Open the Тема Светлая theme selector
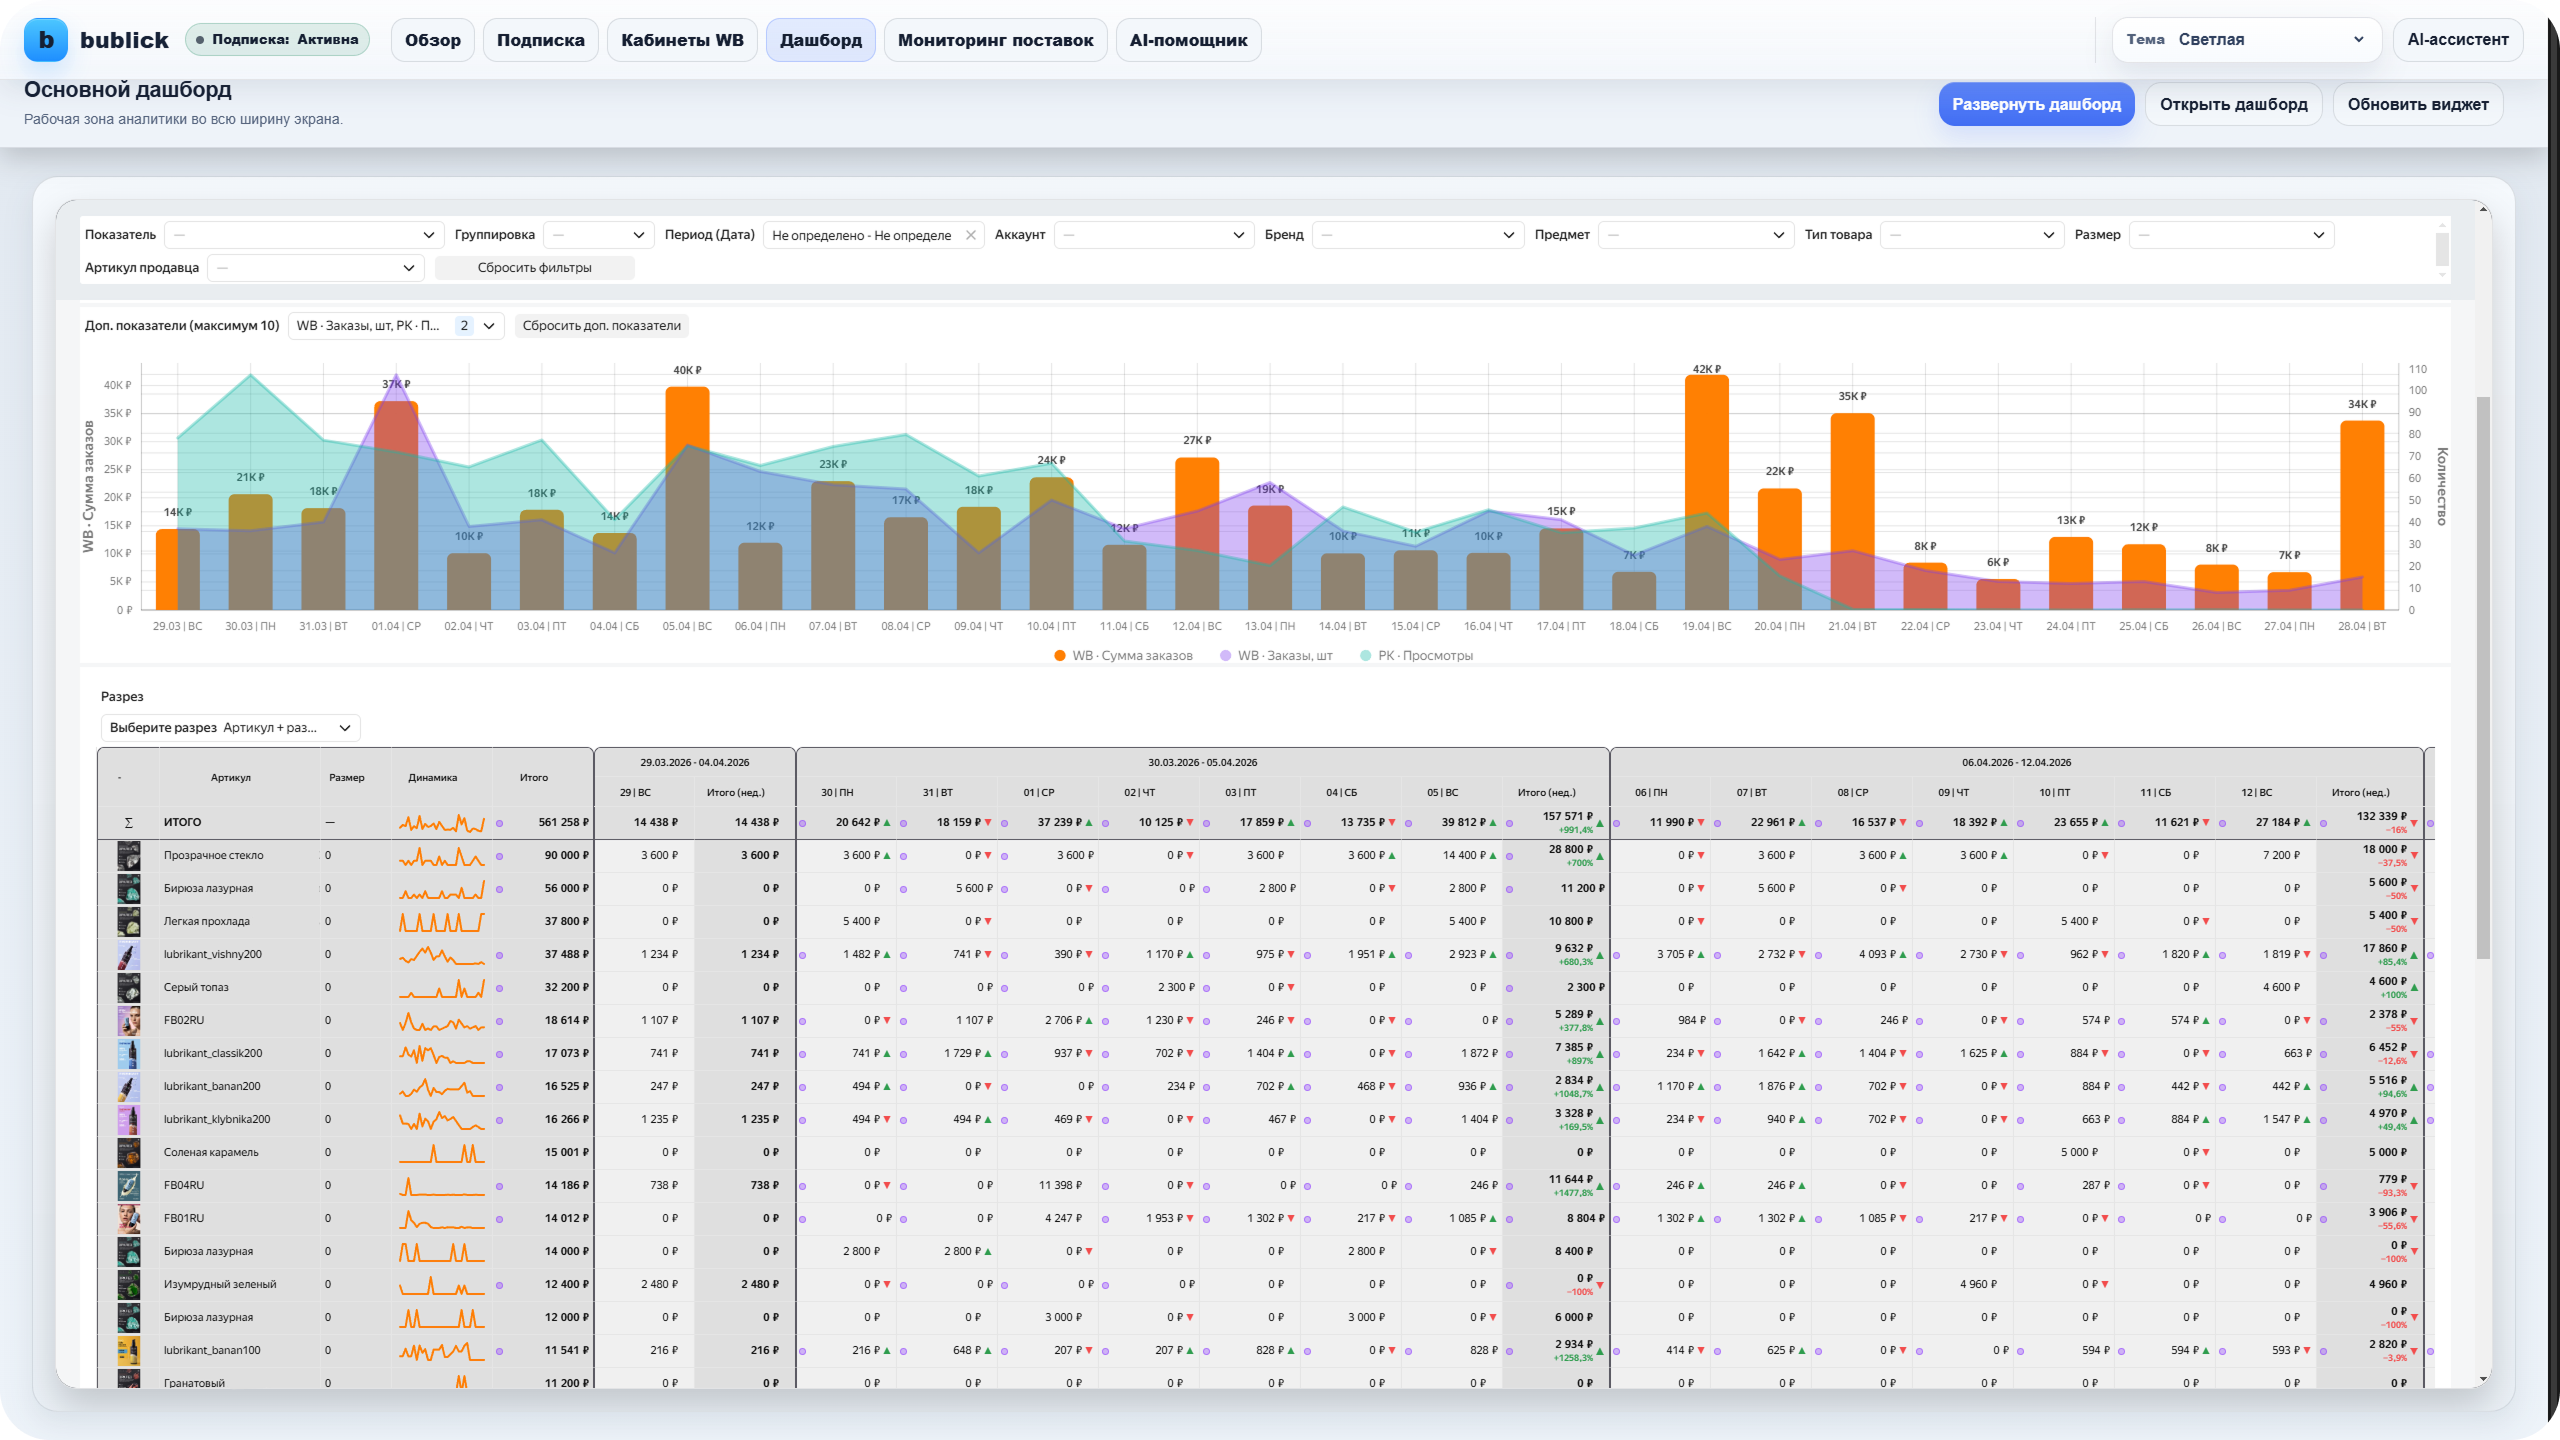Image resolution: width=2560 pixels, height=1440 pixels. pyautogui.click(x=2246, y=40)
